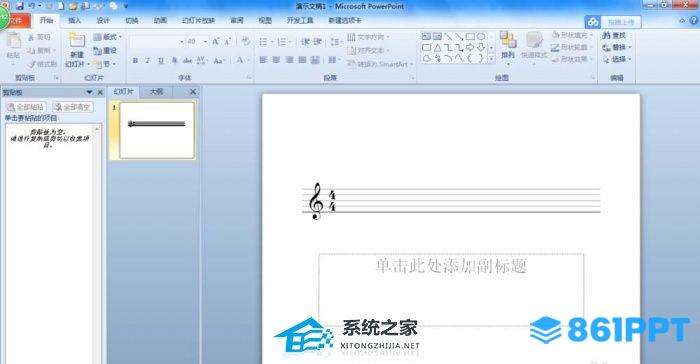
Task: Toggle Underline formatting
Action: click(x=161, y=61)
